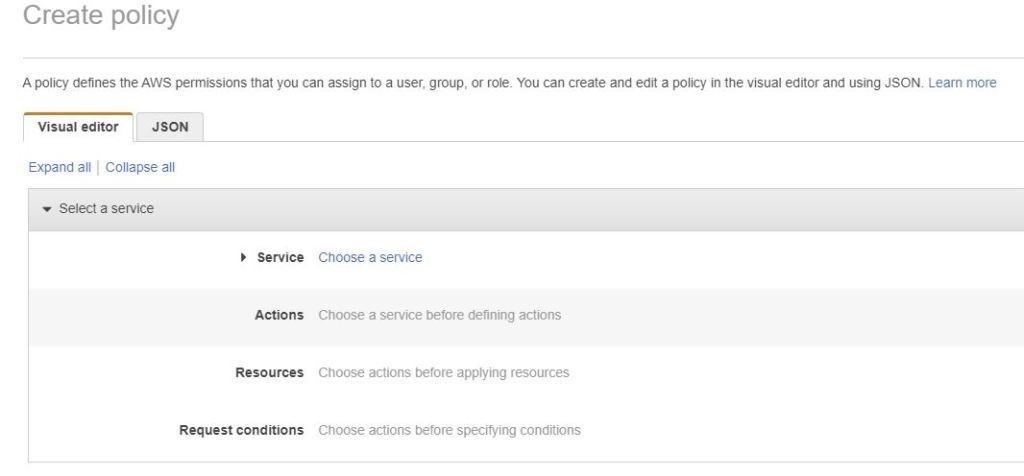This screenshot has width=1024, height=476.
Task: Click the Actions row label
Action: 279,315
